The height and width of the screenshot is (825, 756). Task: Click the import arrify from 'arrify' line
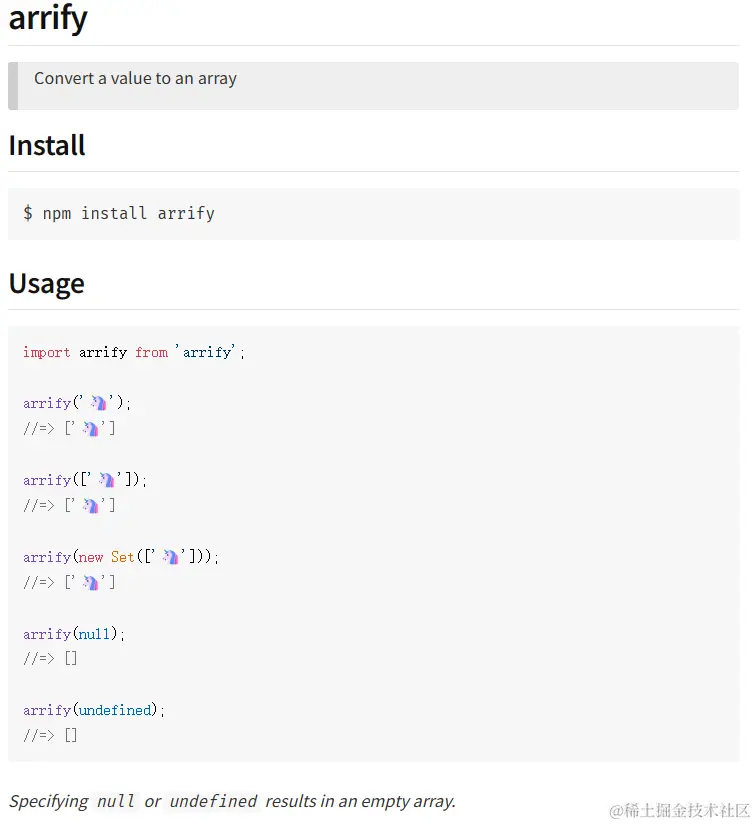tap(134, 352)
